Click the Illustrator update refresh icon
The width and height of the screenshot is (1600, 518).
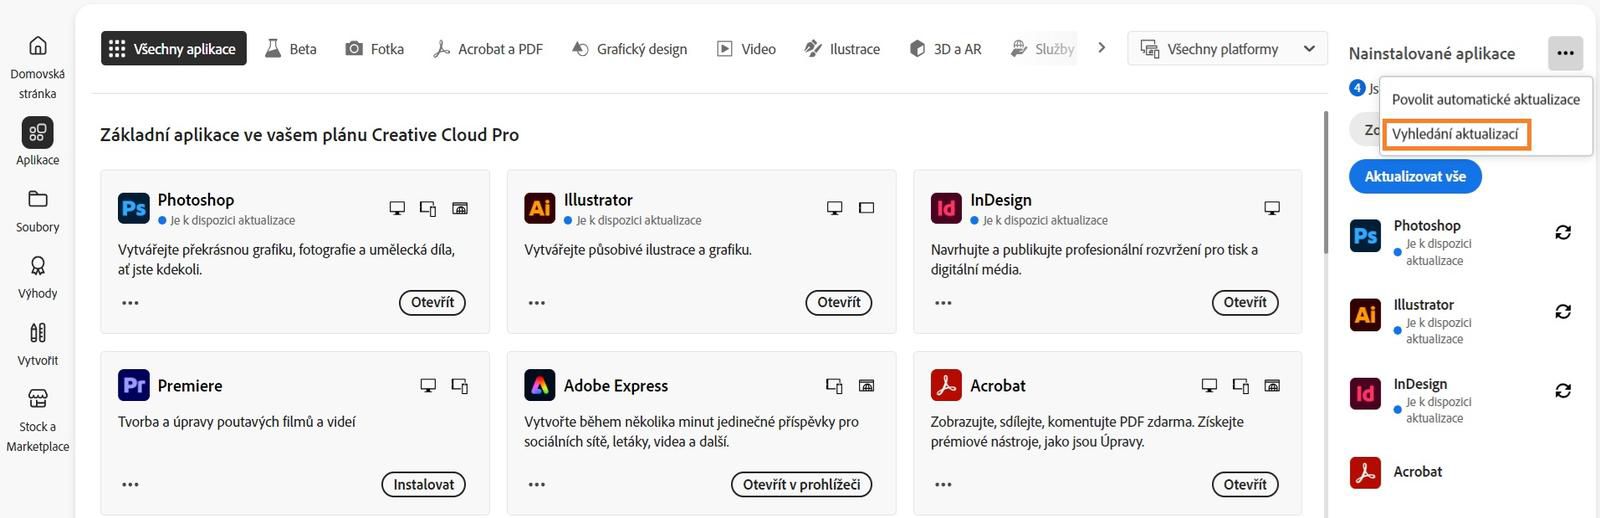tap(1563, 311)
